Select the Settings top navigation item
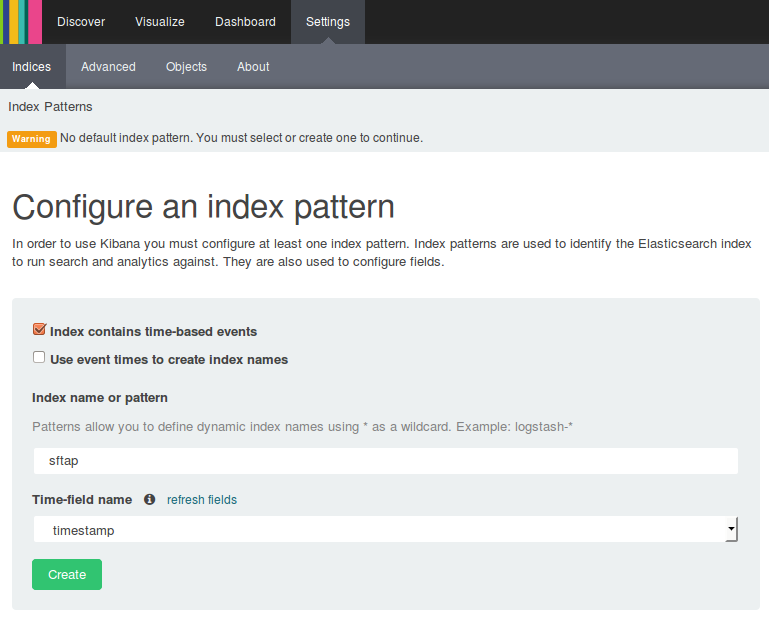 328,22
